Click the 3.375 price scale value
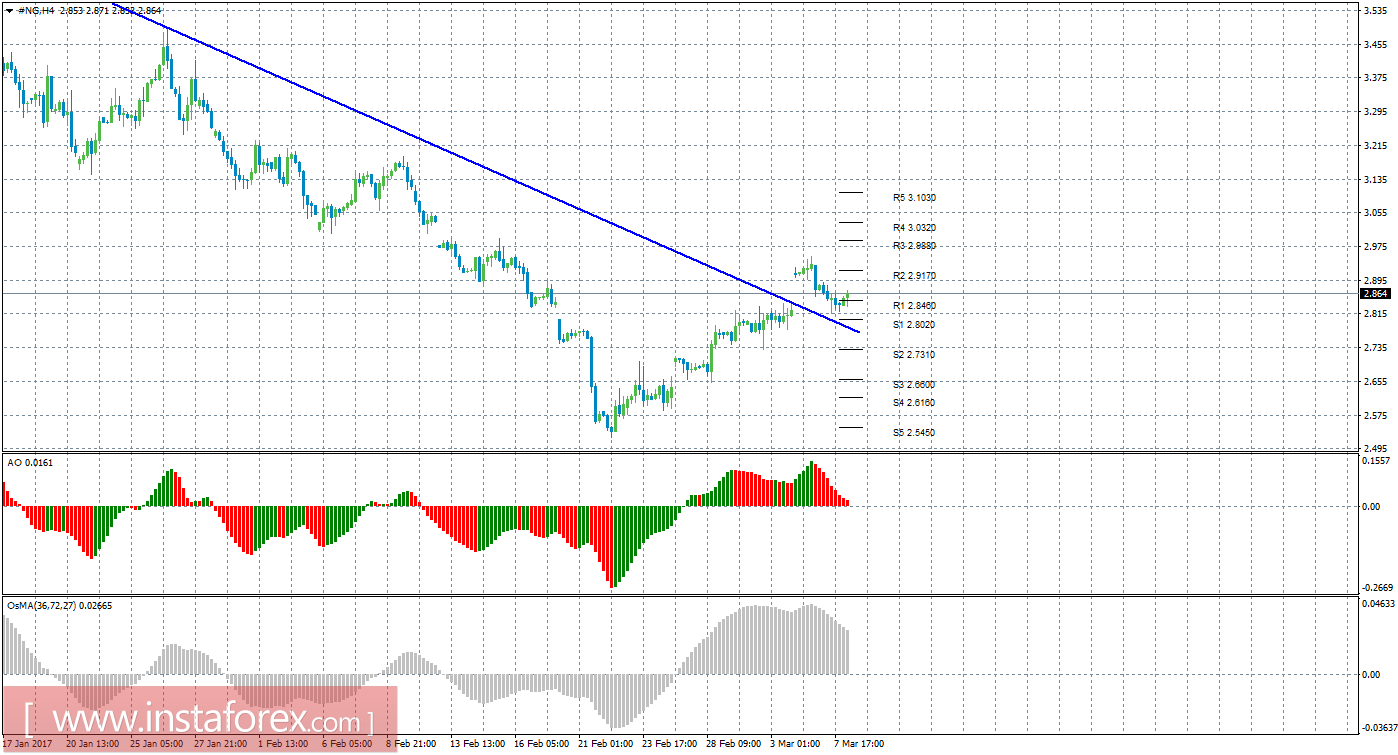The height and width of the screenshot is (755, 1398). click(x=1375, y=77)
